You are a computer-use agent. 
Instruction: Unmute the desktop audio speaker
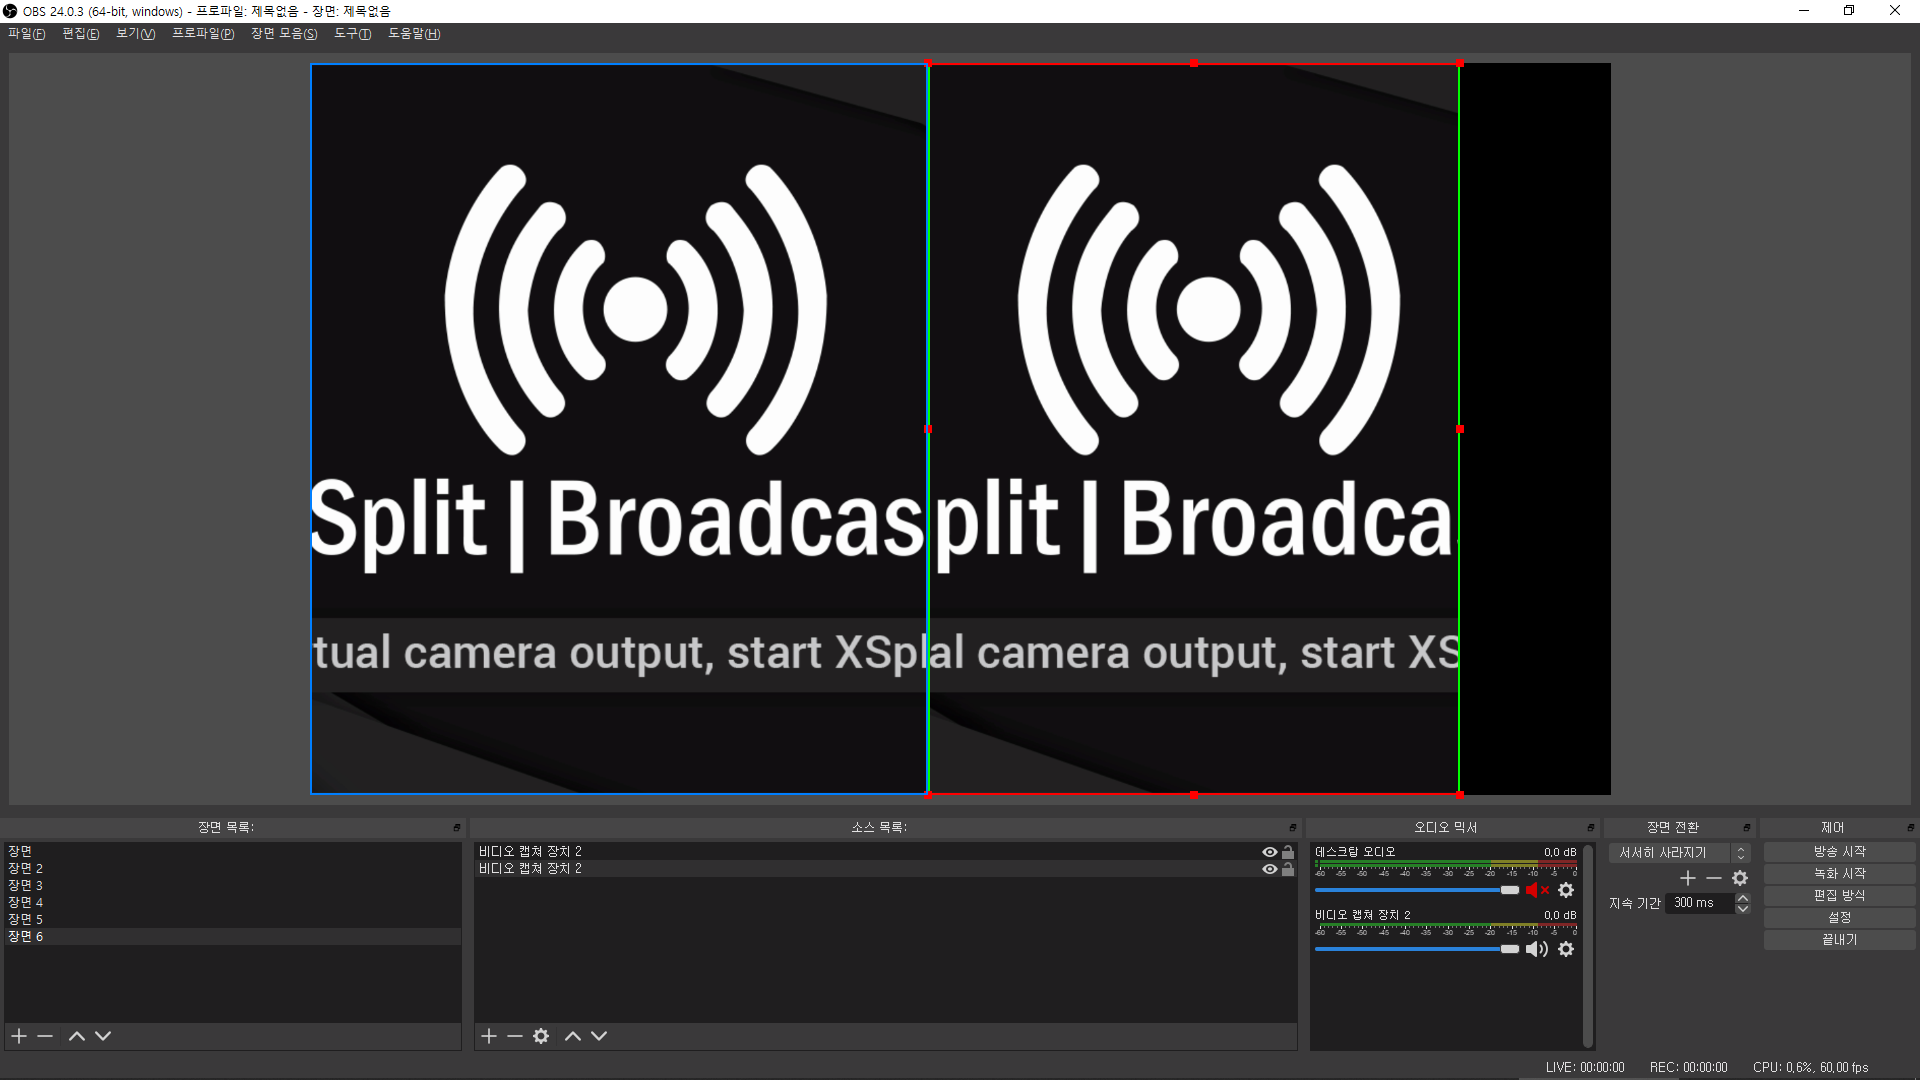[x=1536, y=890]
